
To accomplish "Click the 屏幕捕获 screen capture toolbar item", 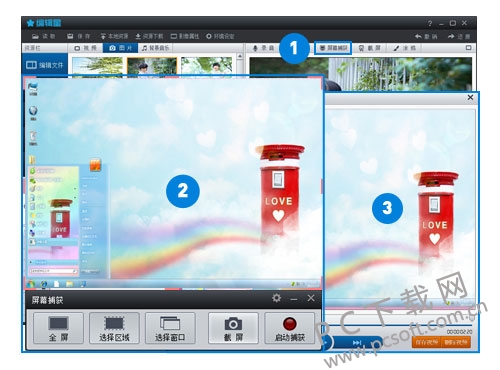I will pos(333,48).
